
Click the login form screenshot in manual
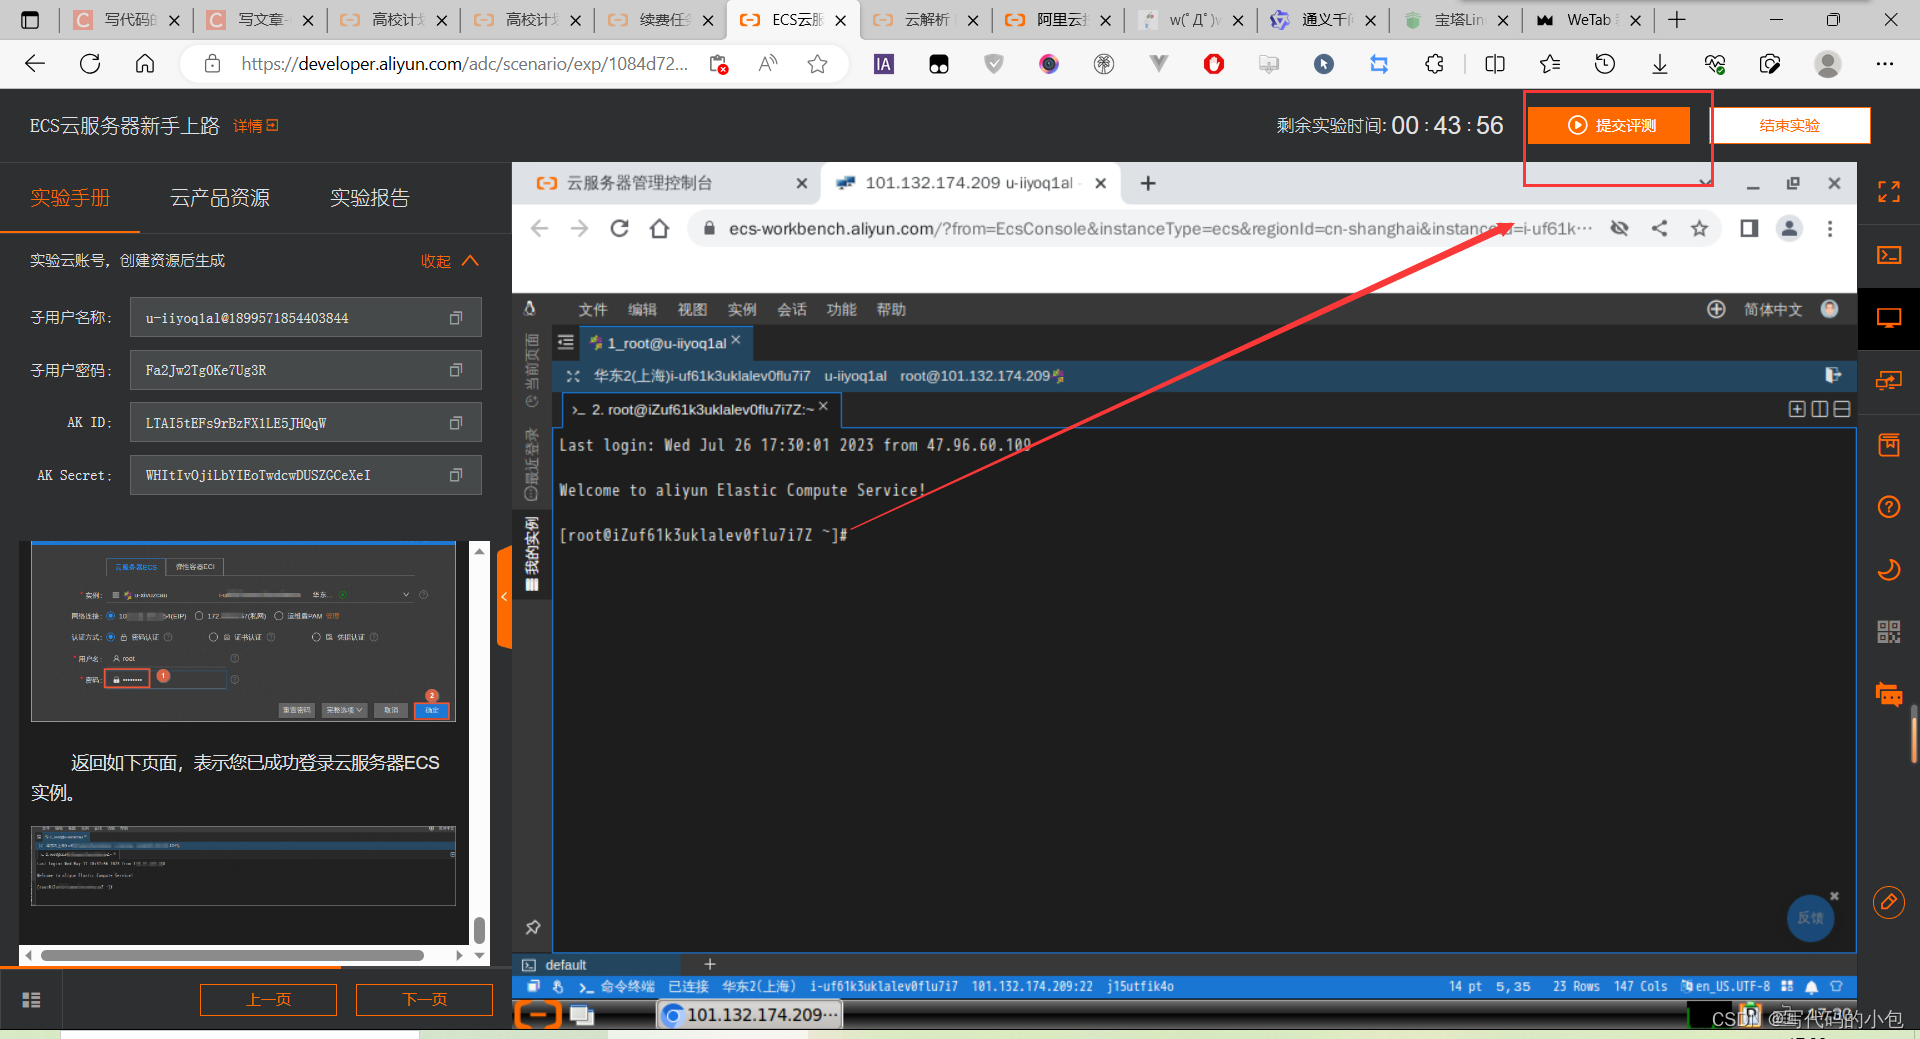tap(243, 632)
